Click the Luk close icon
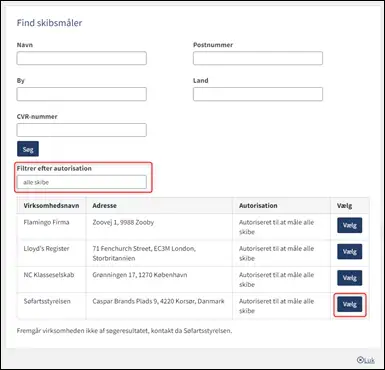 pyautogui.click(x=360, y=360)
